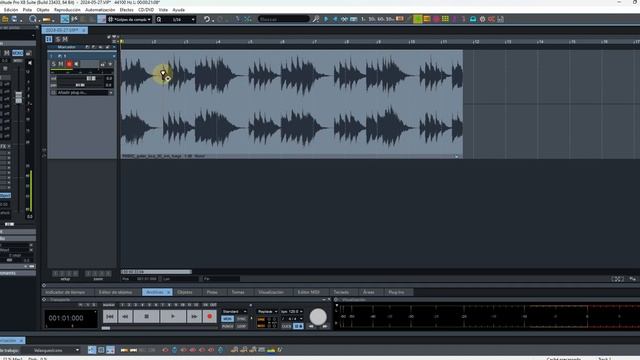Select the zoom magnifier tool in toolbar
Screen dimensions: 640x360
33,19
